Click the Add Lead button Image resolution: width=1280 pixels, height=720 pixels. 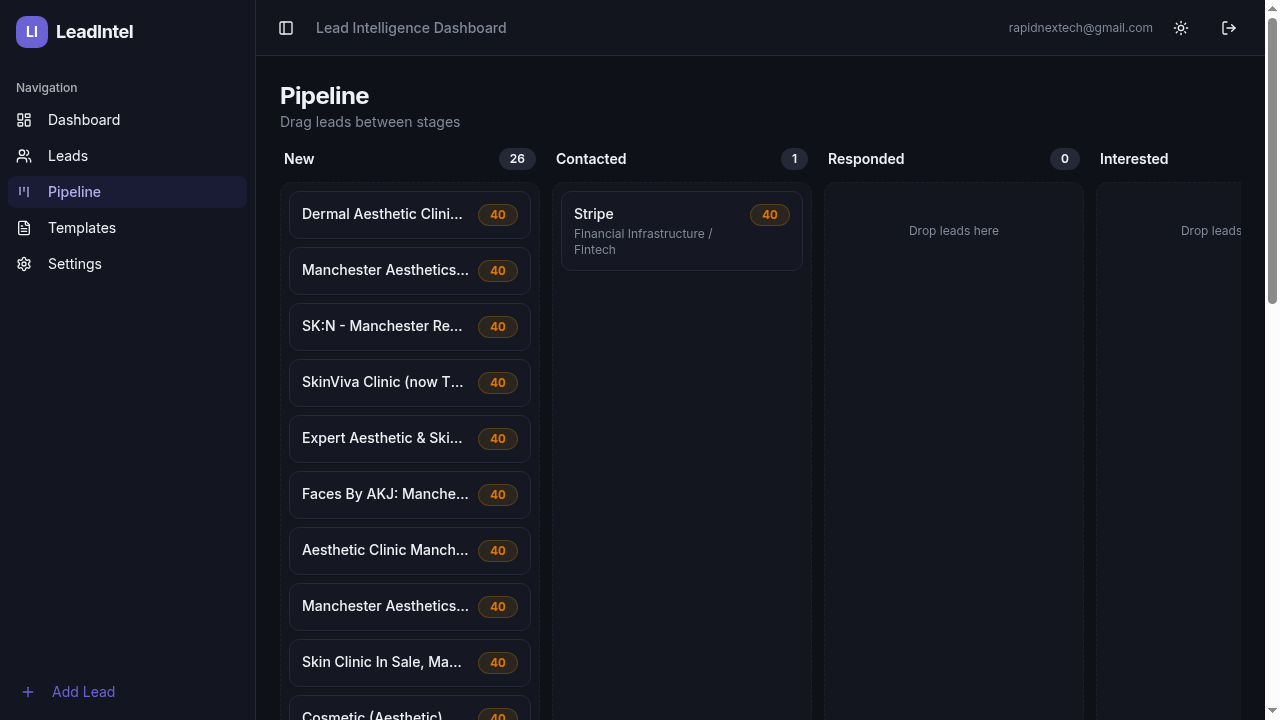127,692
